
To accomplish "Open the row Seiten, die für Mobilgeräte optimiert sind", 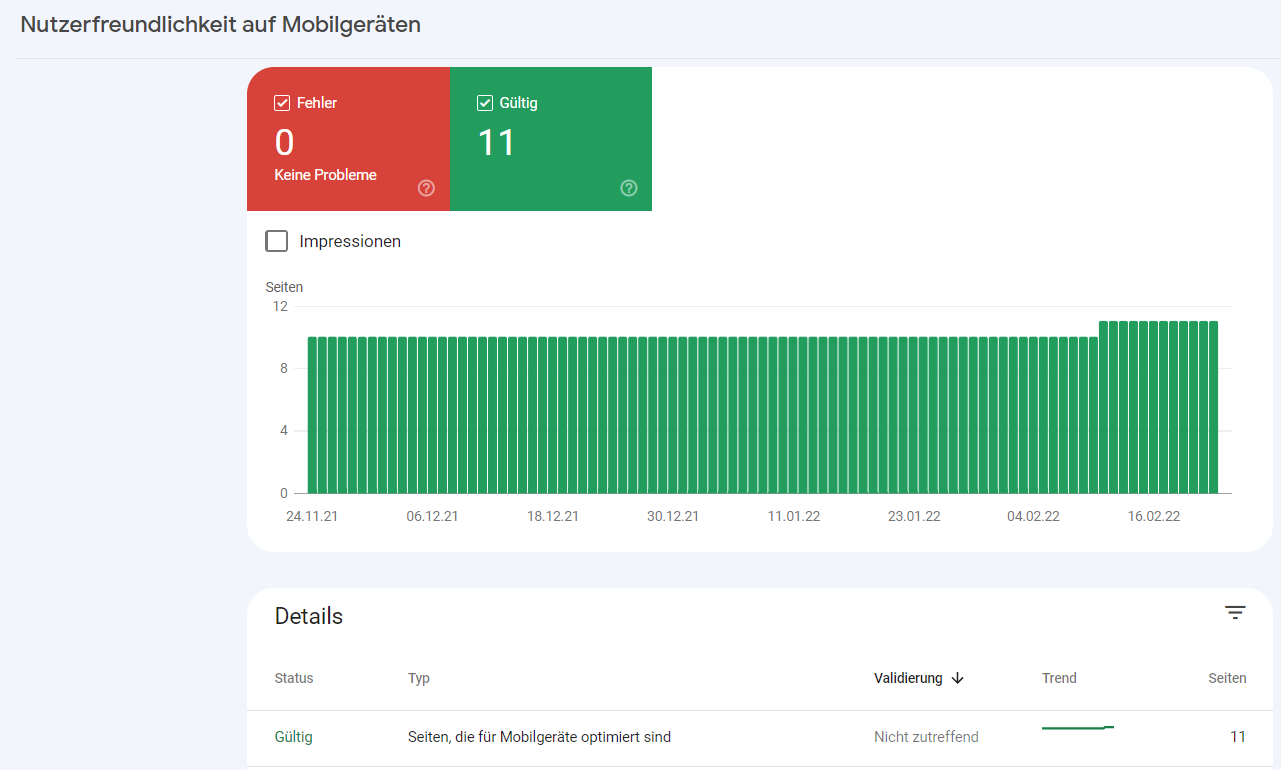I will 540,736.
